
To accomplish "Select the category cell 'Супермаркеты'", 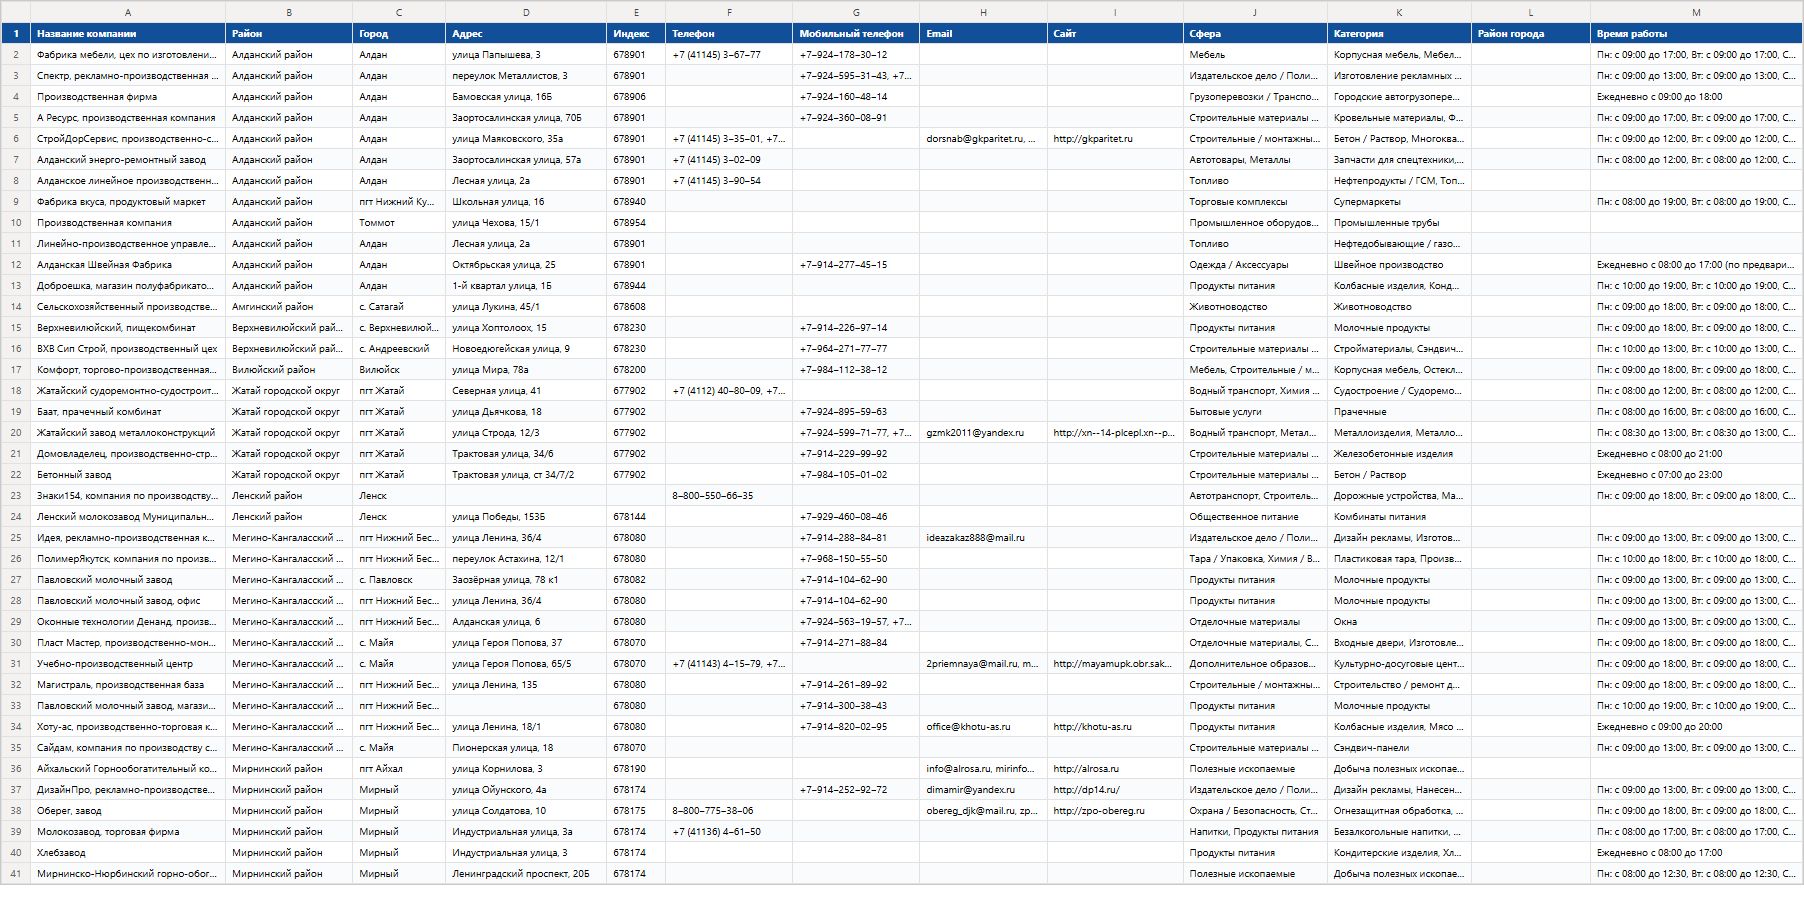I will [1399, 202].
